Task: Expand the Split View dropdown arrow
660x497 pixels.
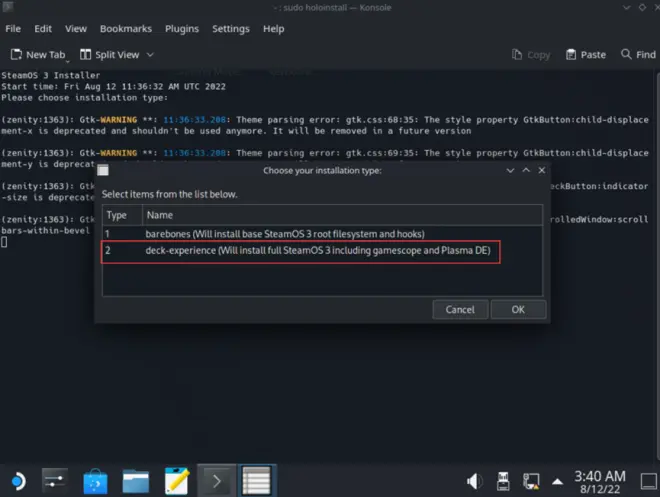Action: click(x=150, y=55)
